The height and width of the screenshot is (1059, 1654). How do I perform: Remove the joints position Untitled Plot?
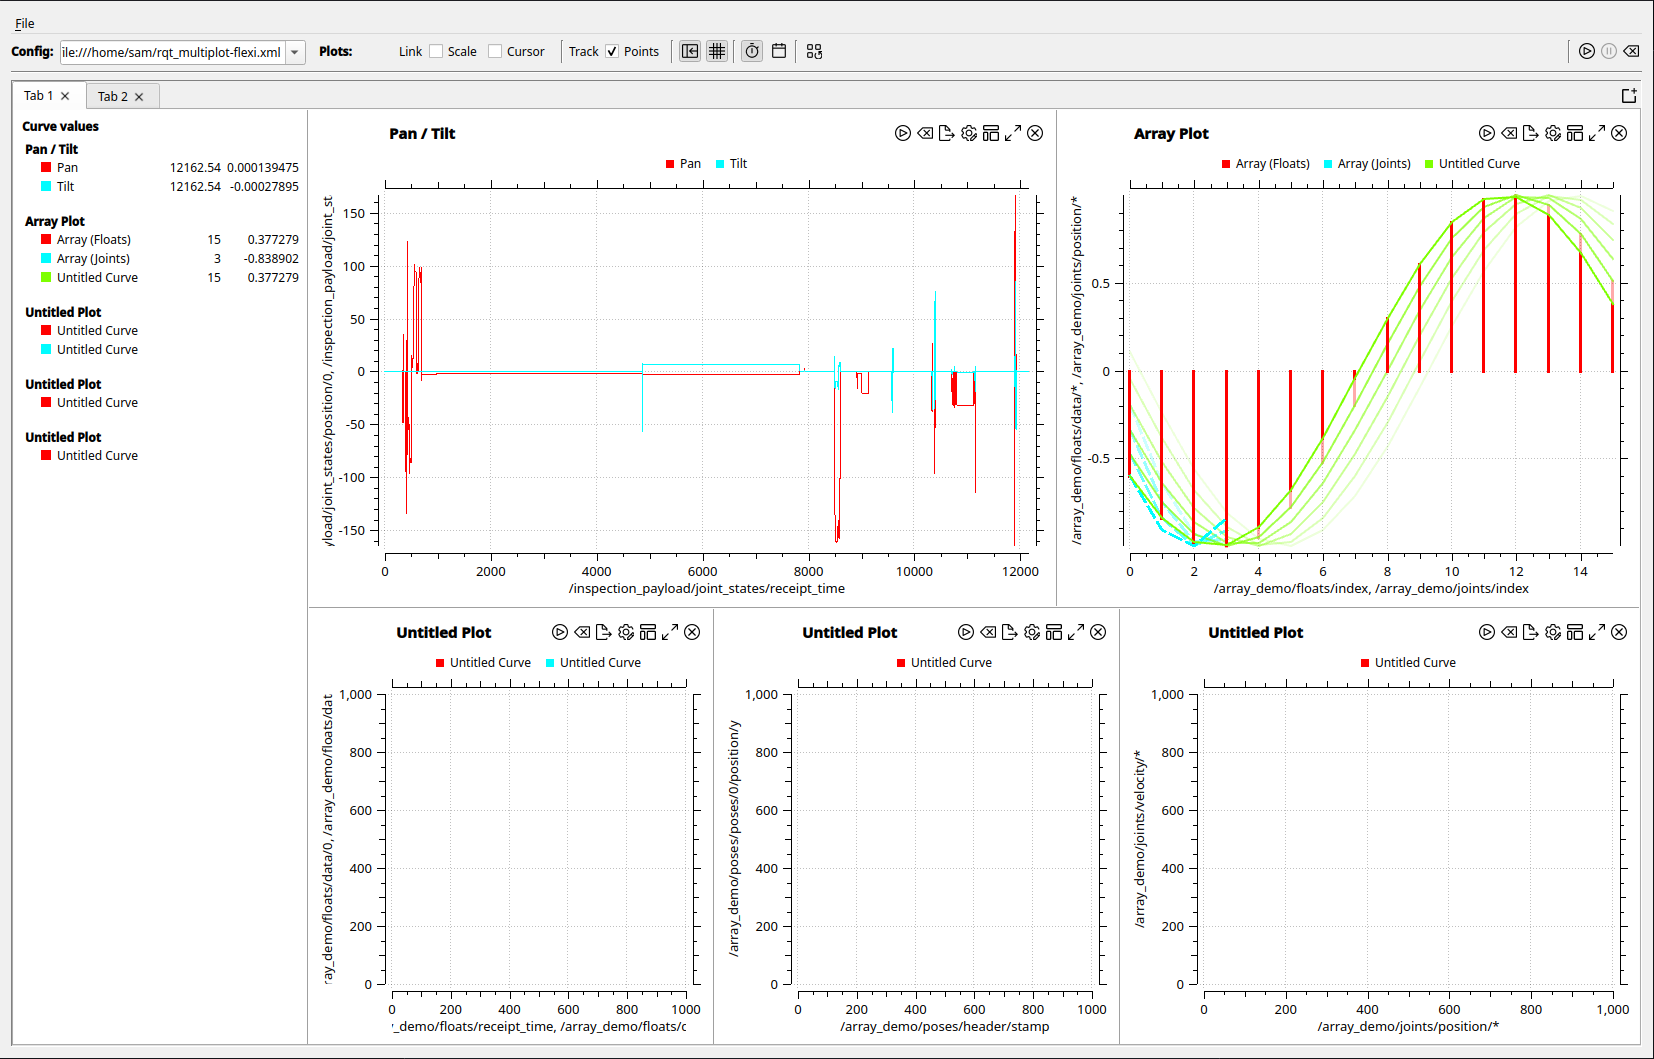(1620, 632)
